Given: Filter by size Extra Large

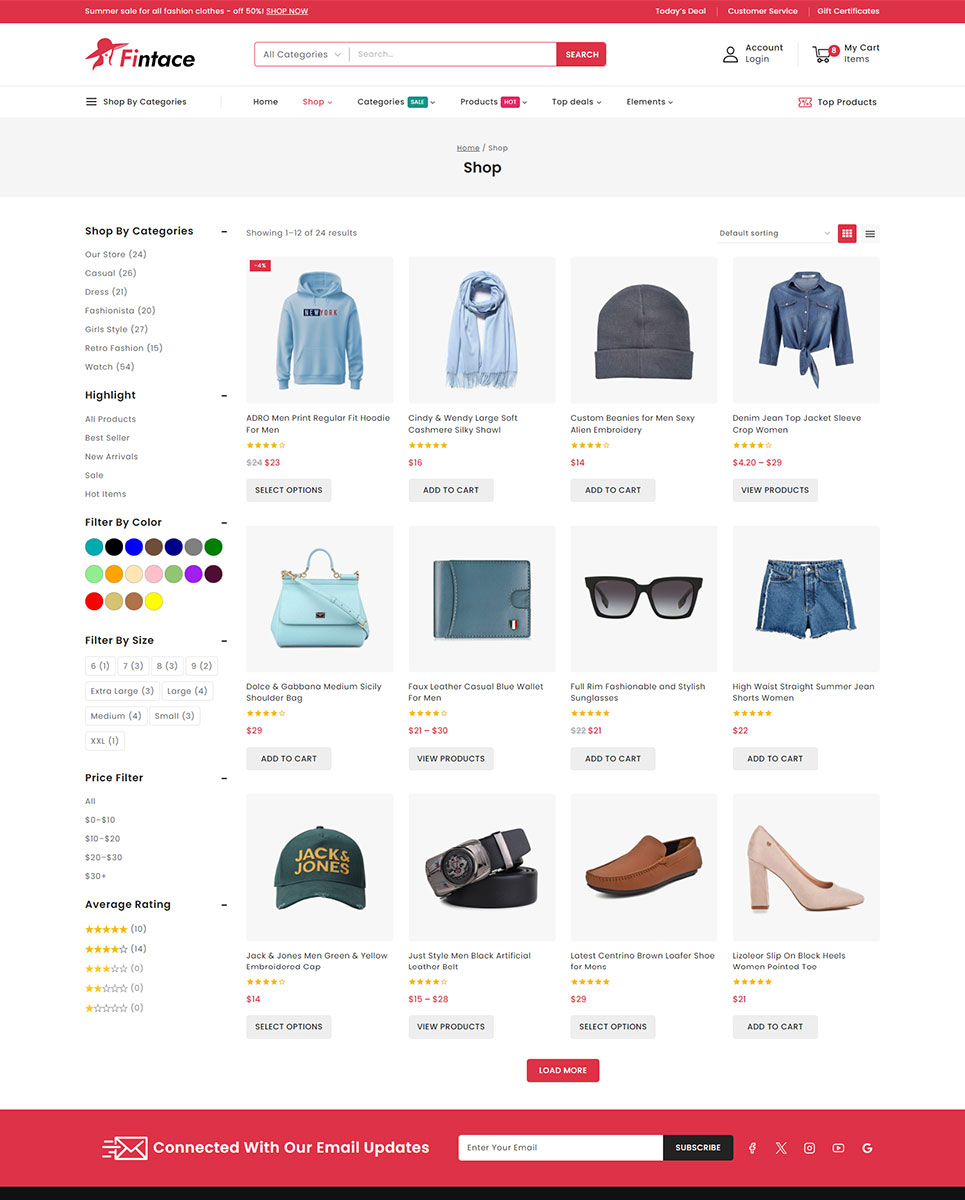Looking at the screenshot, I should 122,691.
